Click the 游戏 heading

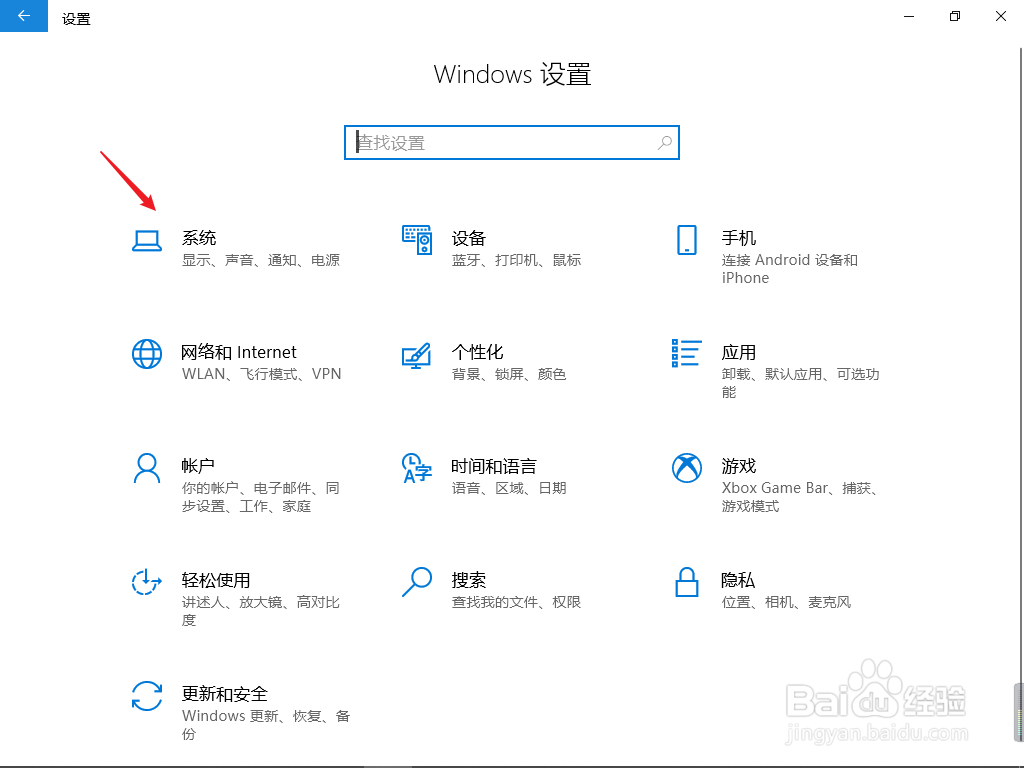[739, 466]
